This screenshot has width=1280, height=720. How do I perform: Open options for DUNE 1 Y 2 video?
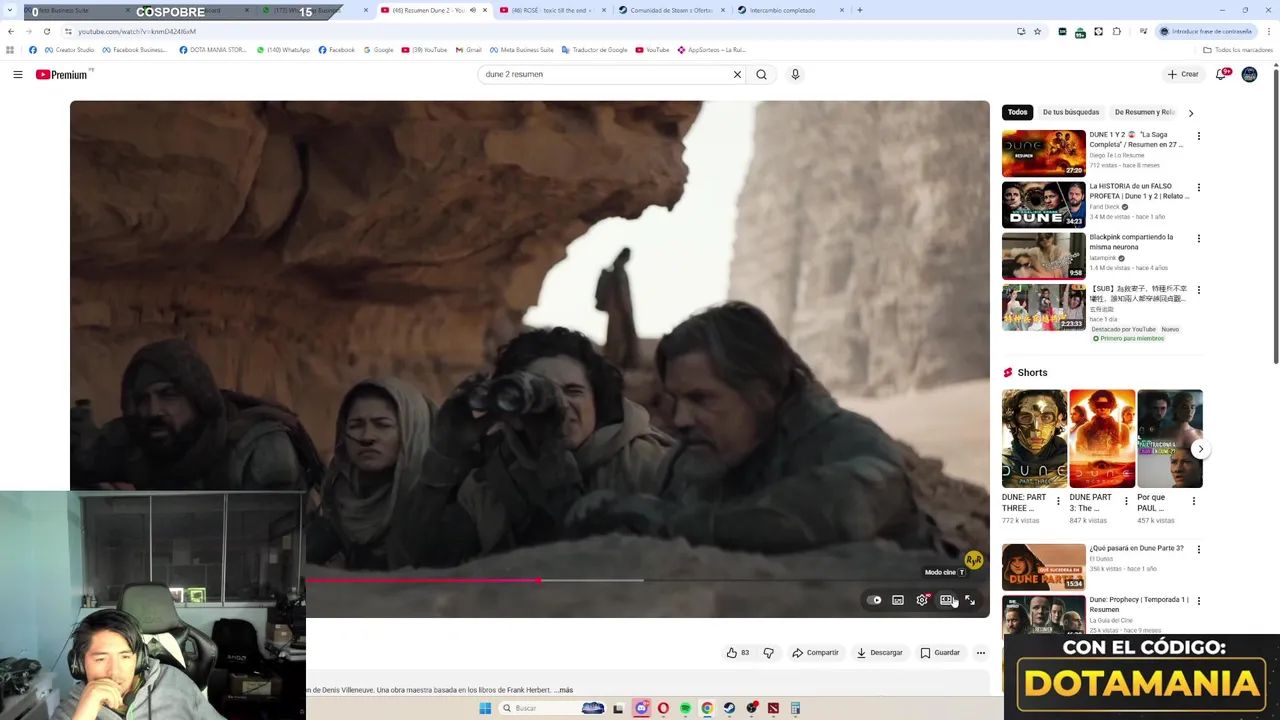(x=1198, y=136)
